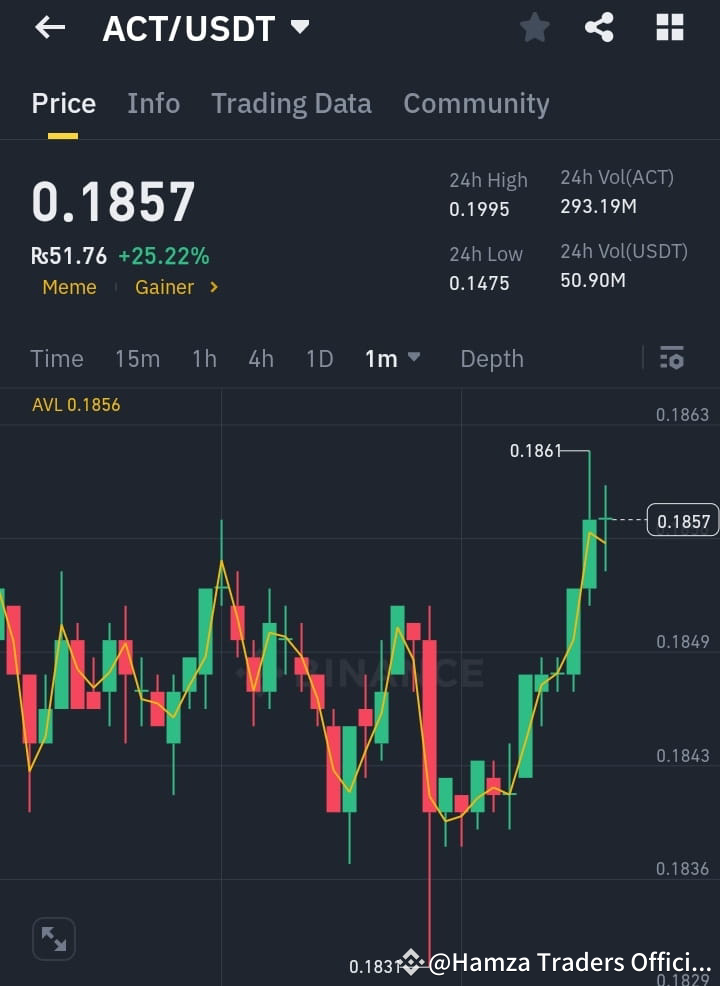
Task: Select the Info tab
Action: tap(153, 103)
